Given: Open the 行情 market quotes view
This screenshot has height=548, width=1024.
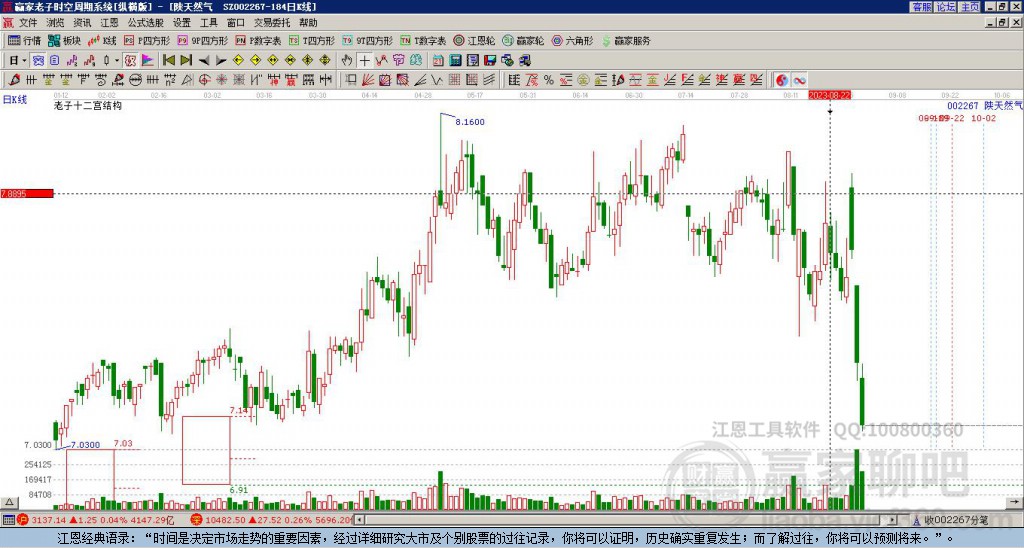Looking at the screenshot, I should [x=24, y=40].
